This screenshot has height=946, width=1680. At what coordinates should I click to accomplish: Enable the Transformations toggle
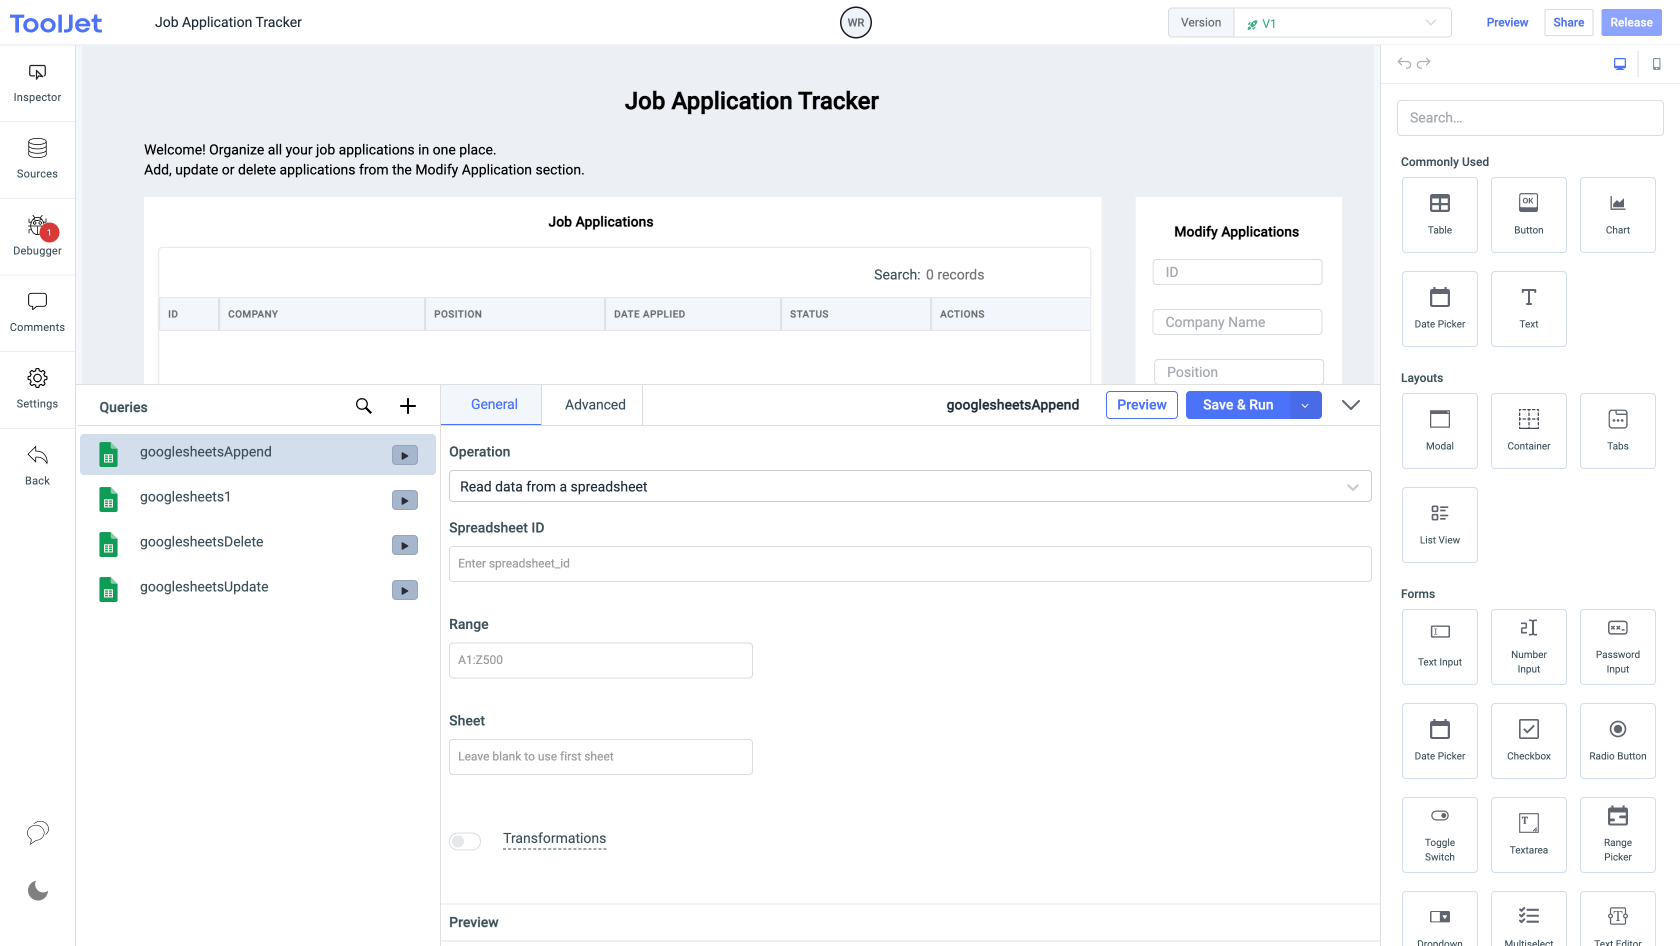point(465,841)
